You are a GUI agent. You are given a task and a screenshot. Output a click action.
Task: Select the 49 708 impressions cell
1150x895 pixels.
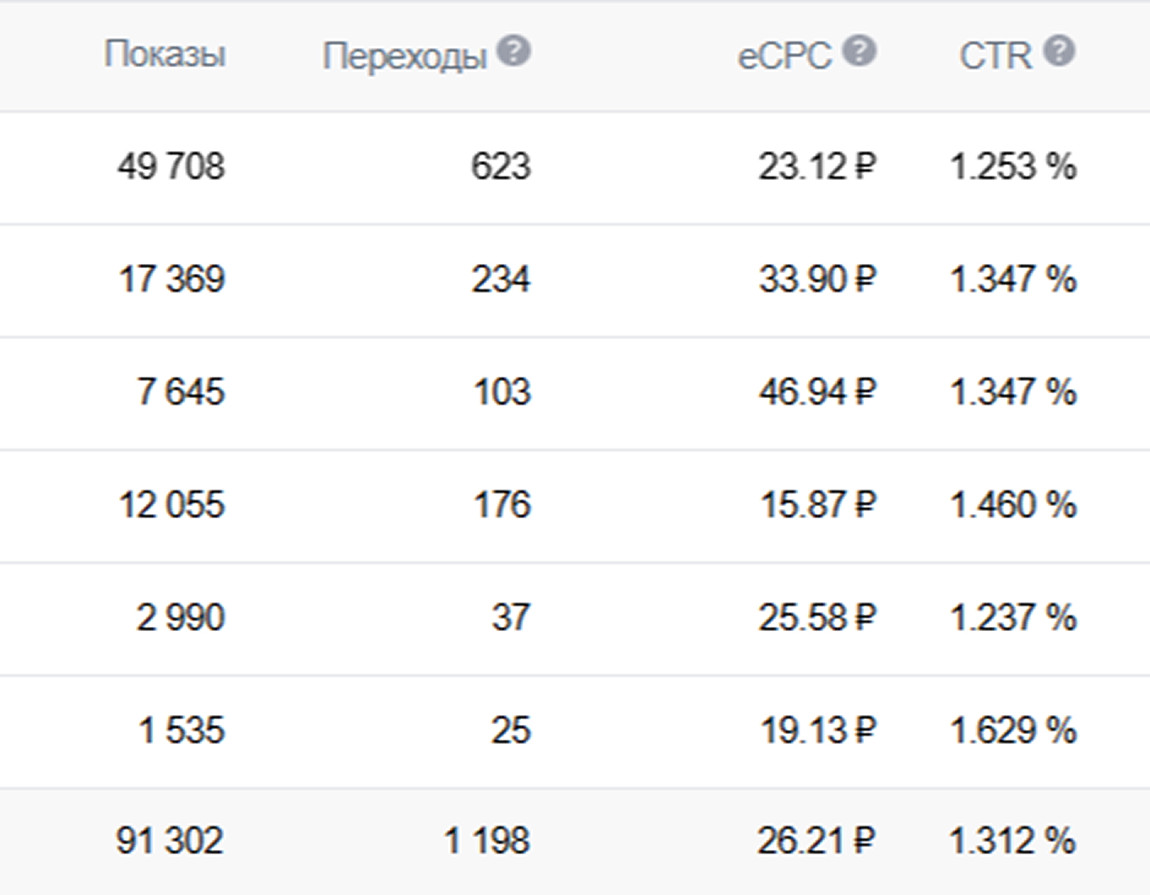[x=170, y=167]
